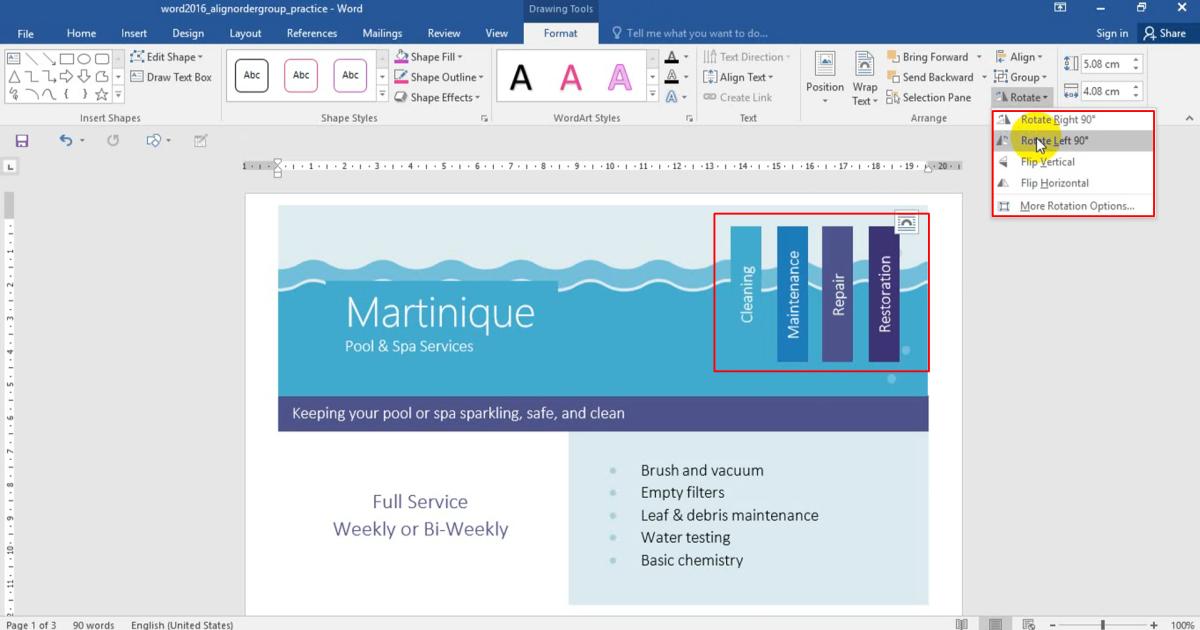Click the layout options icon beside the shapes
Viewport: 1200px width, 630px height.
pos(906,224)
